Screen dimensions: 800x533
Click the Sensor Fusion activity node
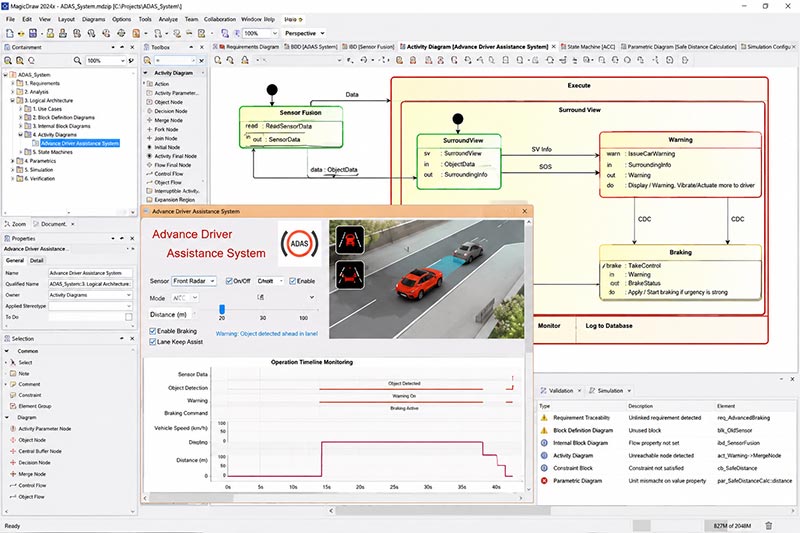point(291,127)
